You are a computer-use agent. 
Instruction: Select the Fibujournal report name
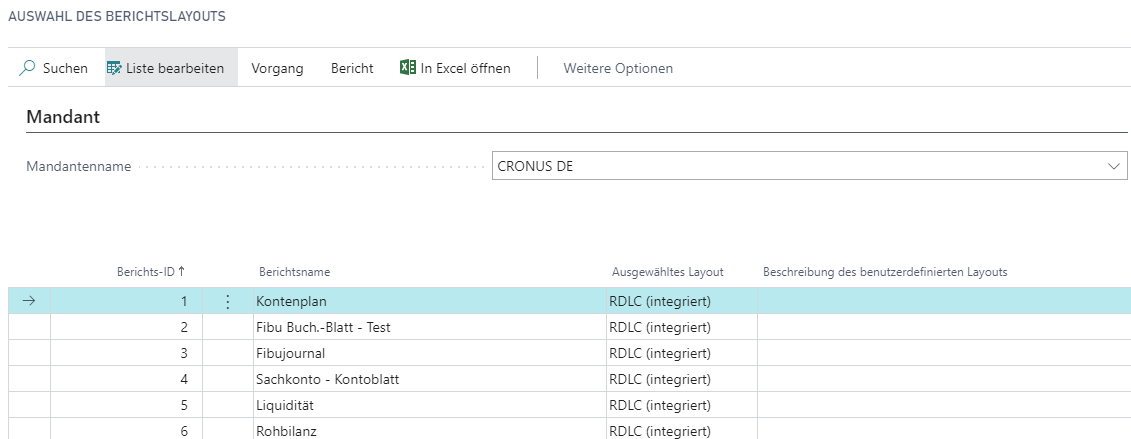point(291,353)
